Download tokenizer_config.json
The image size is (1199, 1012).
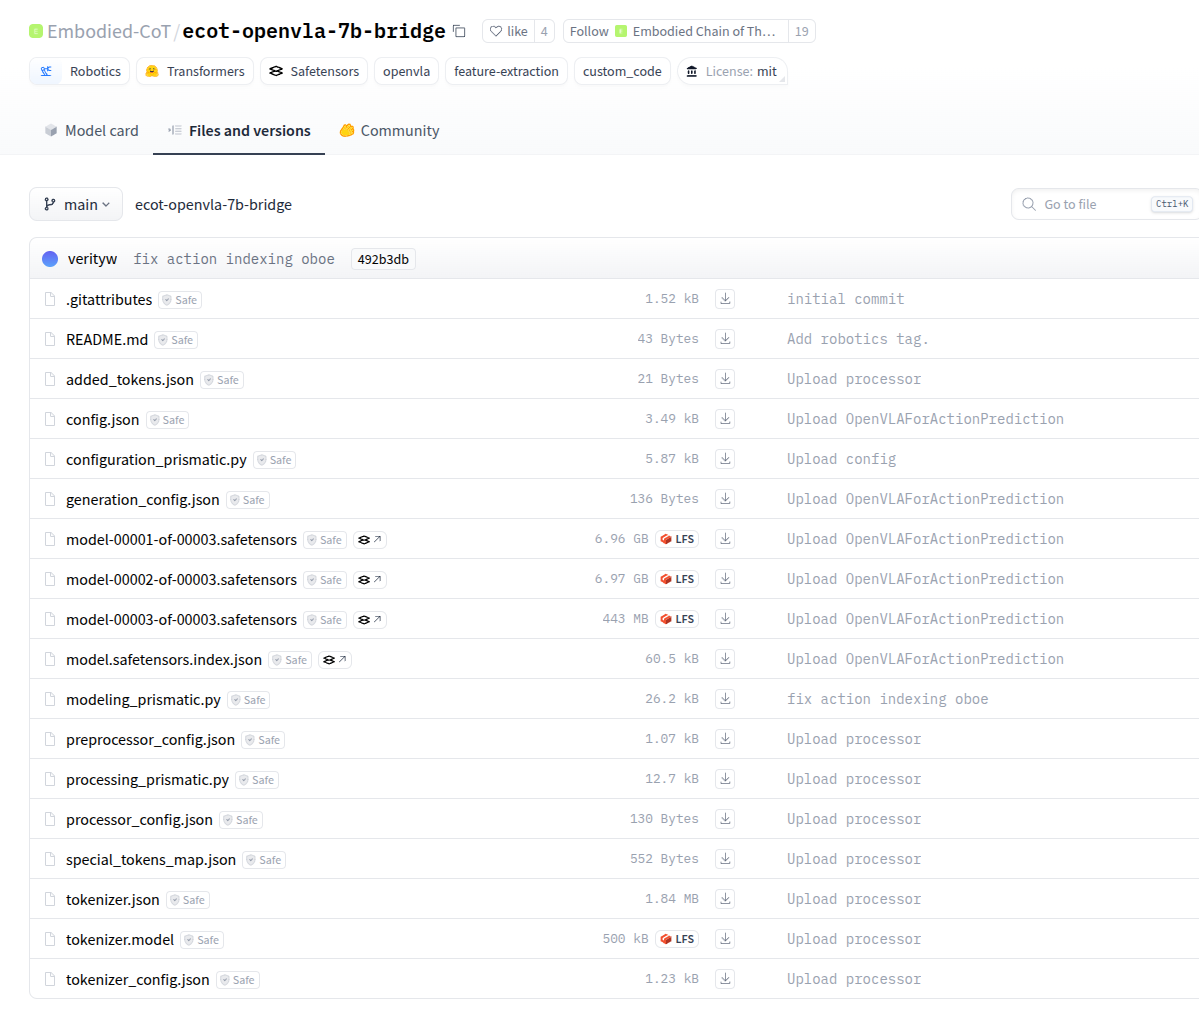point(725,979)
